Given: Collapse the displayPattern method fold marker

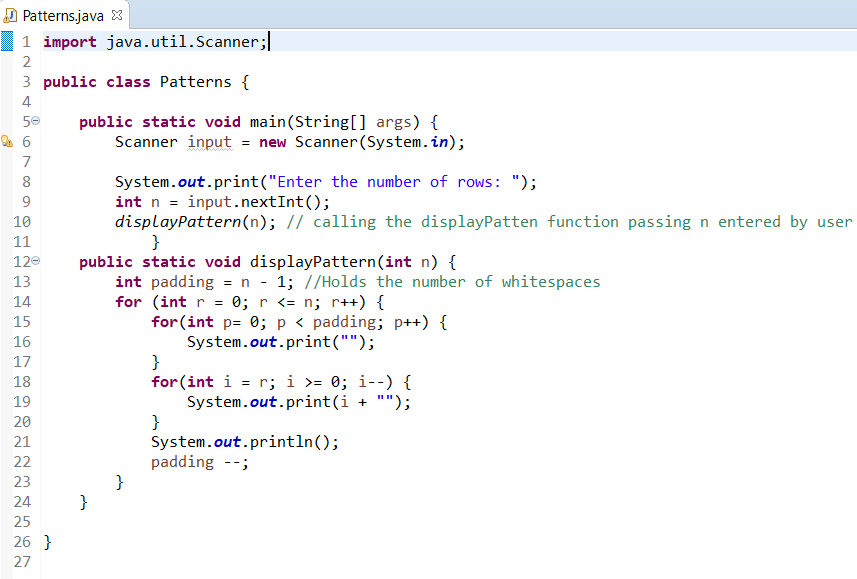Looking at the screenshot, I should click(34, 260).
